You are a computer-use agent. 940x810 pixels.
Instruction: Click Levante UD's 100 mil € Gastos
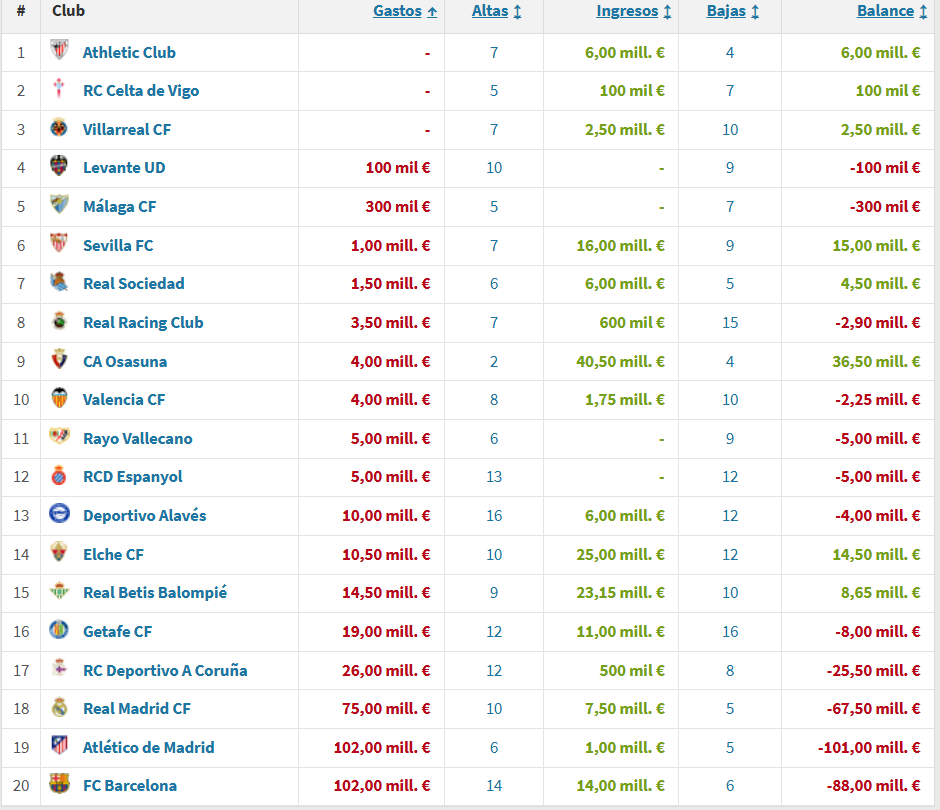pyautogui.click(x=398, y=168)
